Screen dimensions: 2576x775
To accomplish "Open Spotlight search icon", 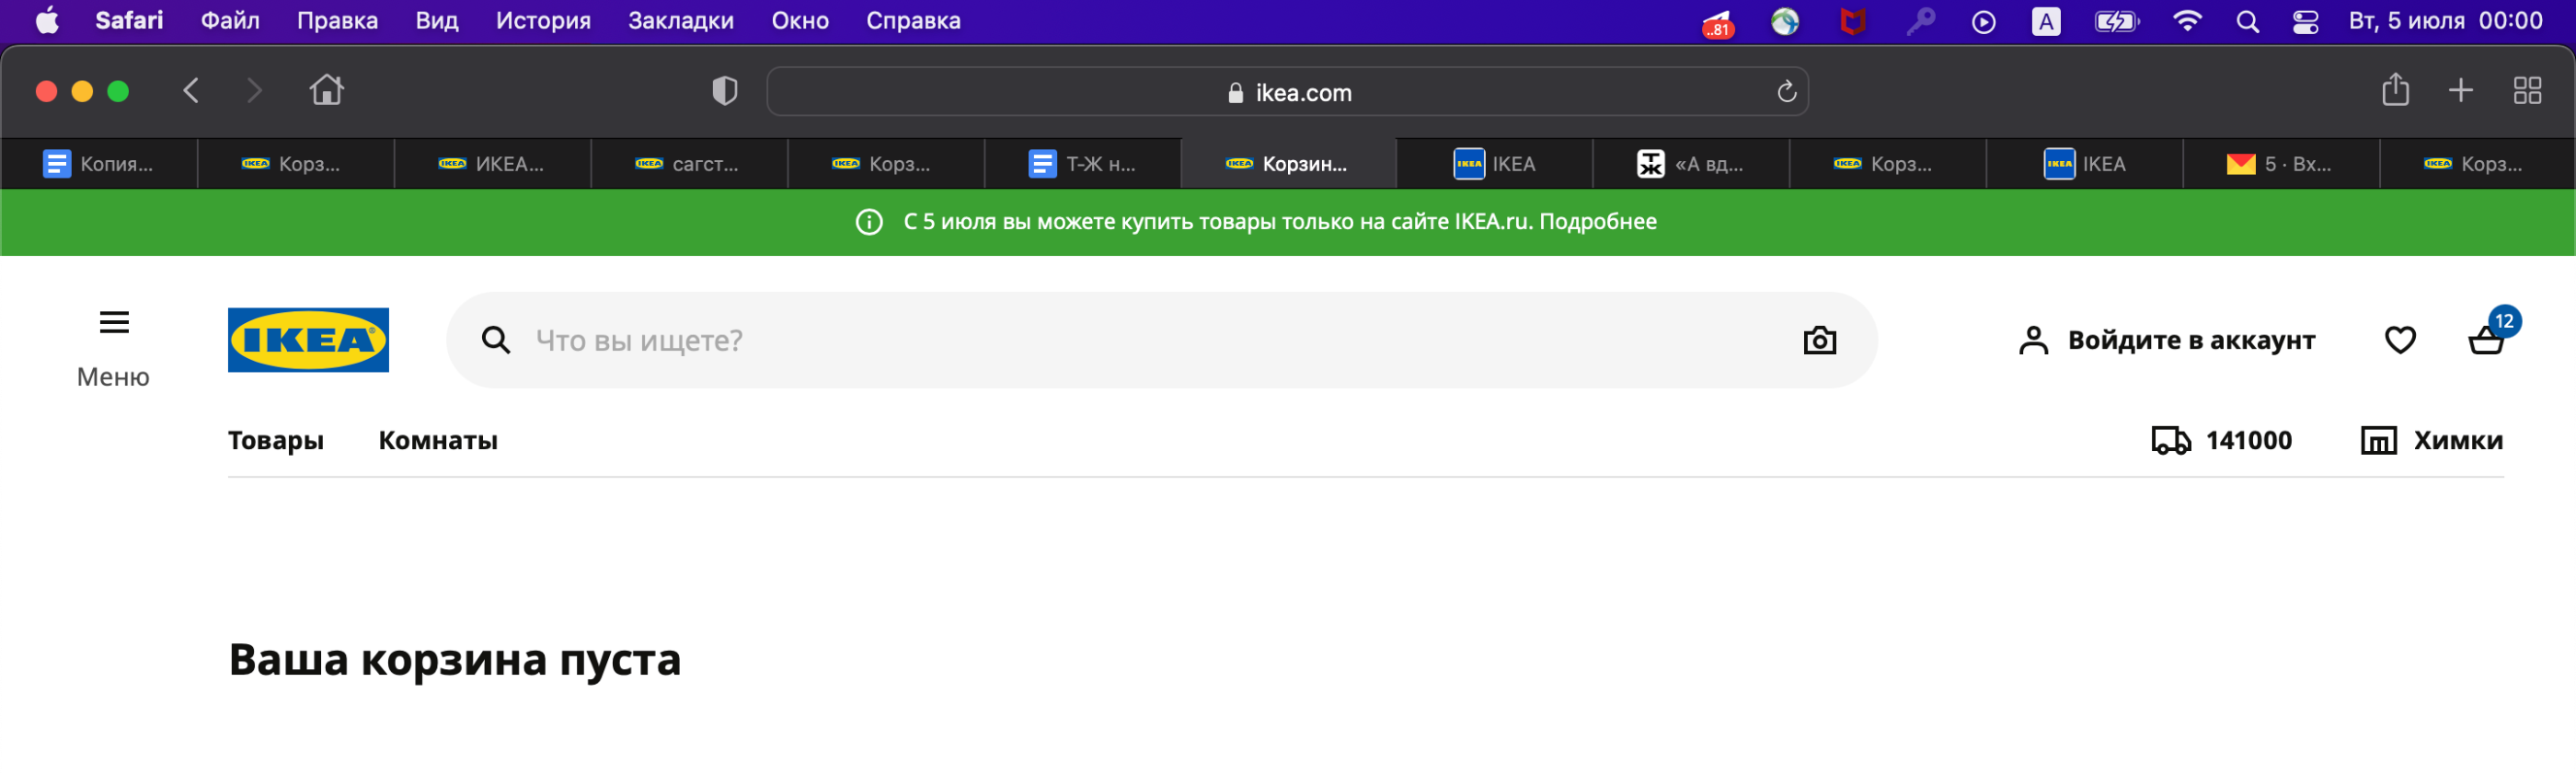I will [2247, 22].
